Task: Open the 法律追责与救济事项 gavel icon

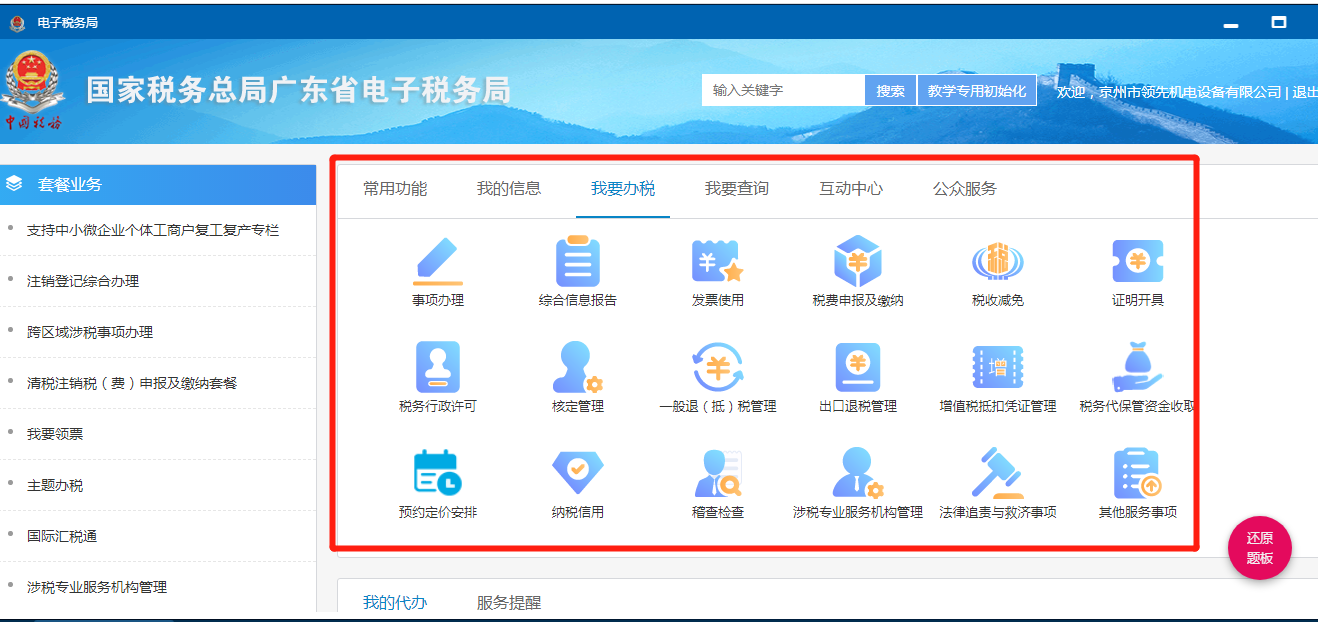Action: click(998, 473)
